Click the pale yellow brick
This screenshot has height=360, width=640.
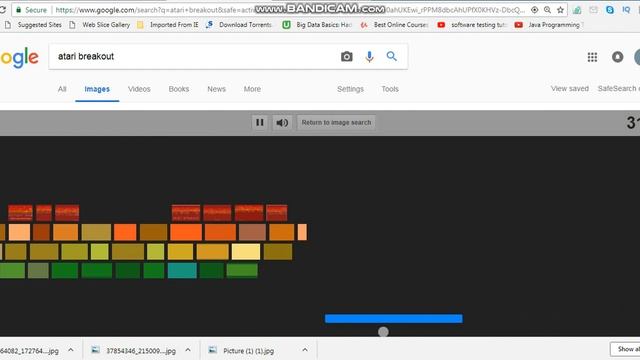(246, 251)
